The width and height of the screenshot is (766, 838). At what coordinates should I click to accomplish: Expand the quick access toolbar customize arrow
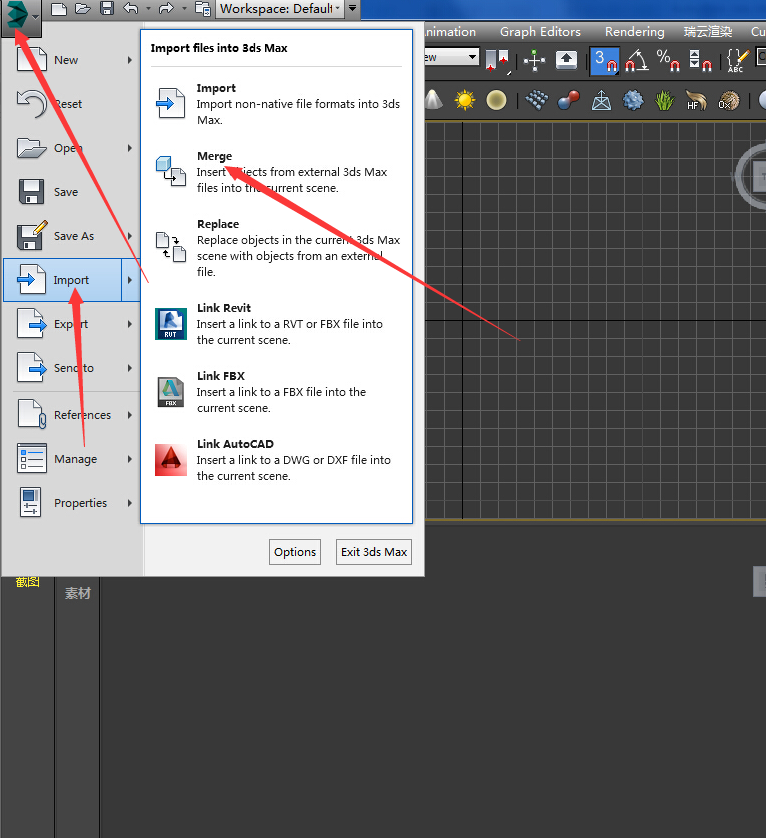[352, 9]
